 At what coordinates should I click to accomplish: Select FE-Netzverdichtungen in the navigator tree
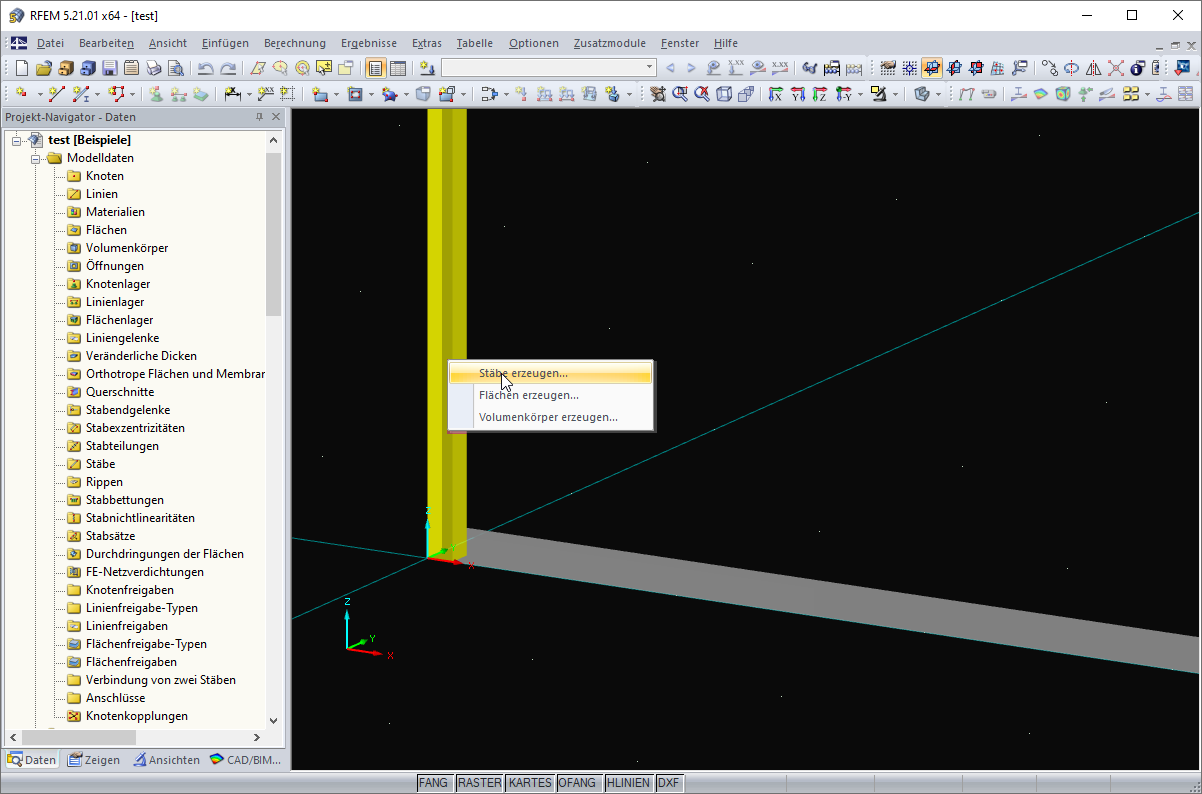coord(145,572)
